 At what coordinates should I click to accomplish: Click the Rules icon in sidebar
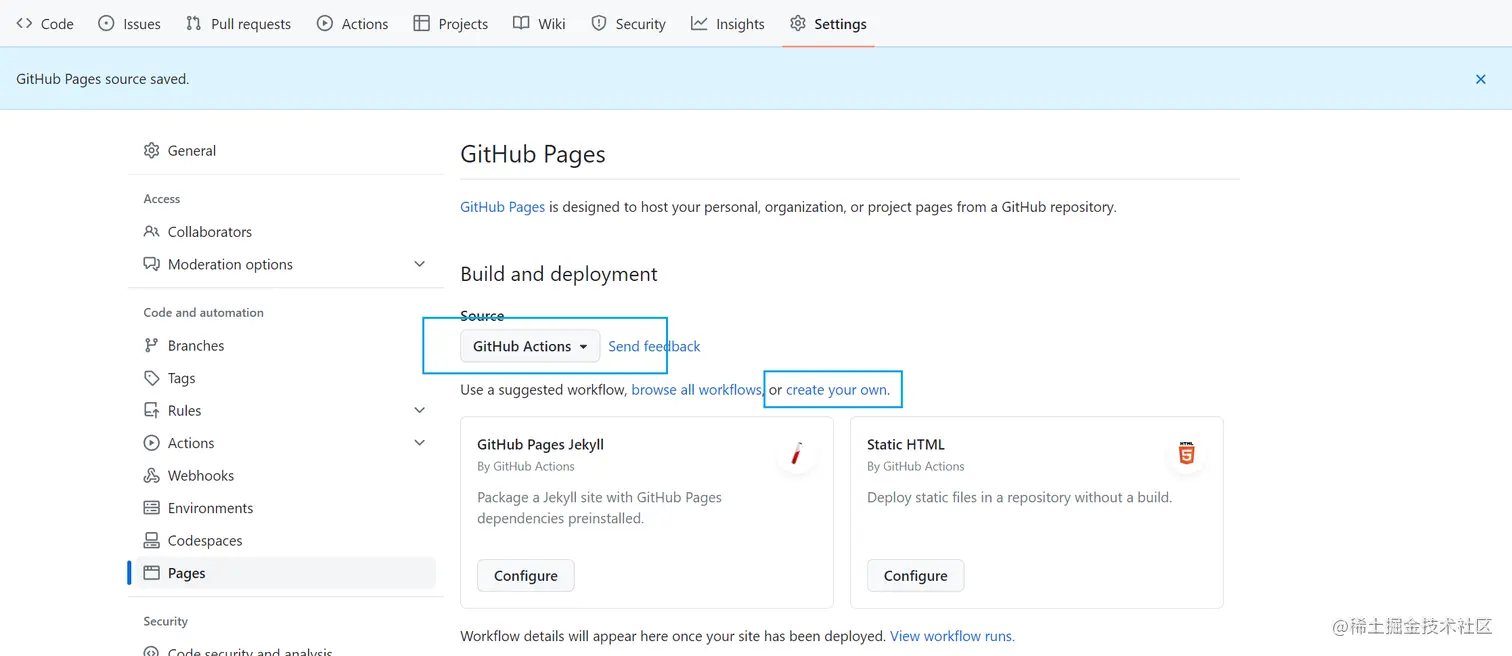pos(152,411)
